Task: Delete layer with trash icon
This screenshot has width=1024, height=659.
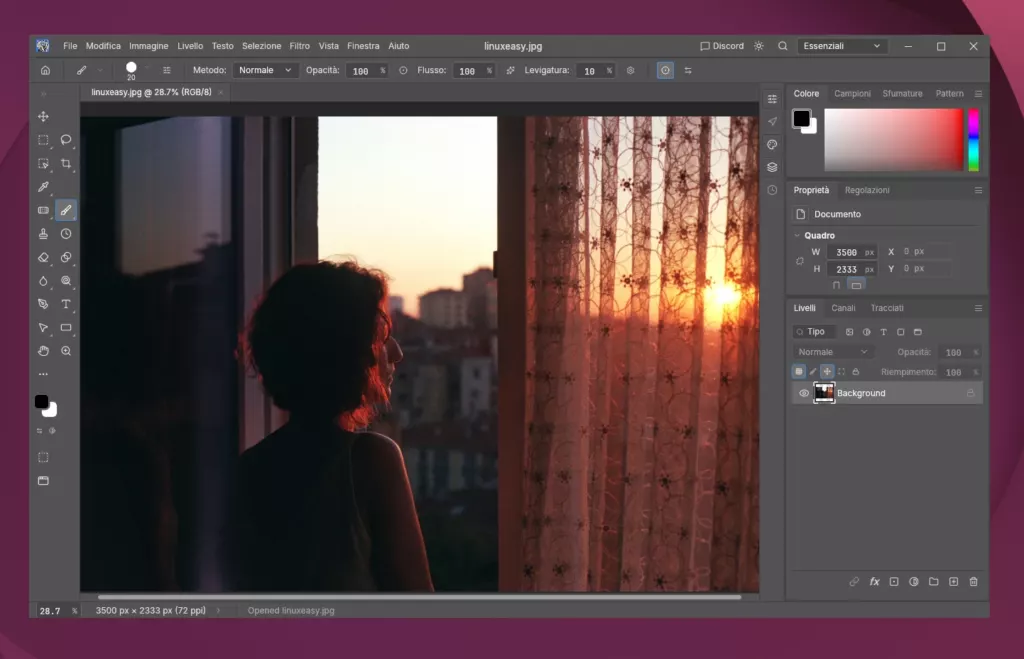Action: click(x=973, y=581)
